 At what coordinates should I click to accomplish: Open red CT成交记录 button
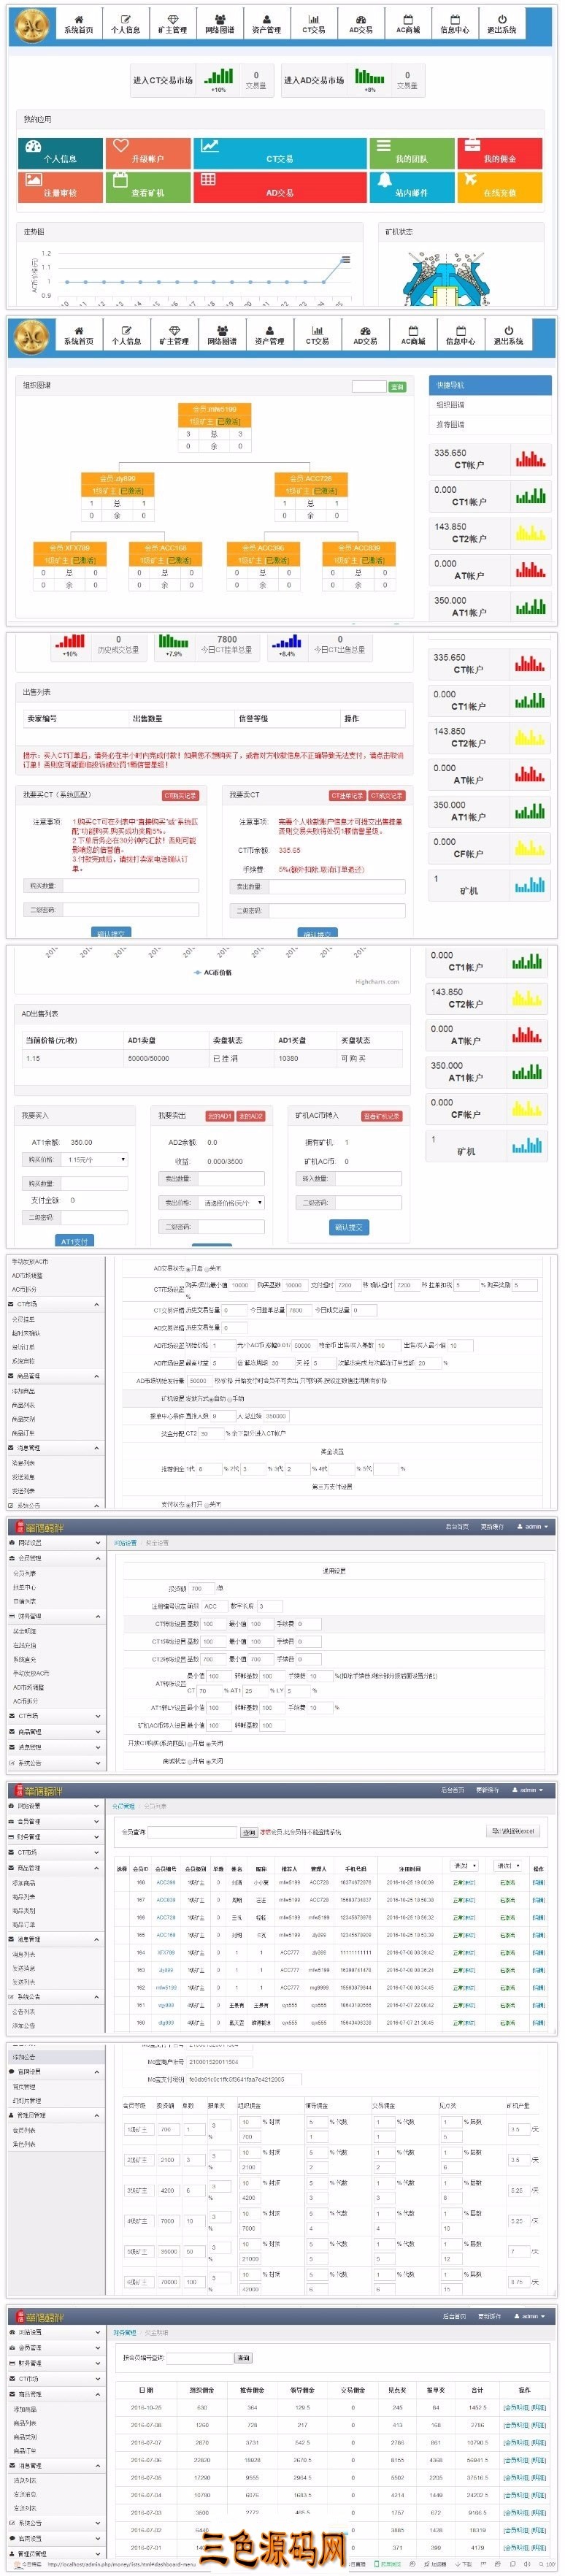[x=387, y=796]
